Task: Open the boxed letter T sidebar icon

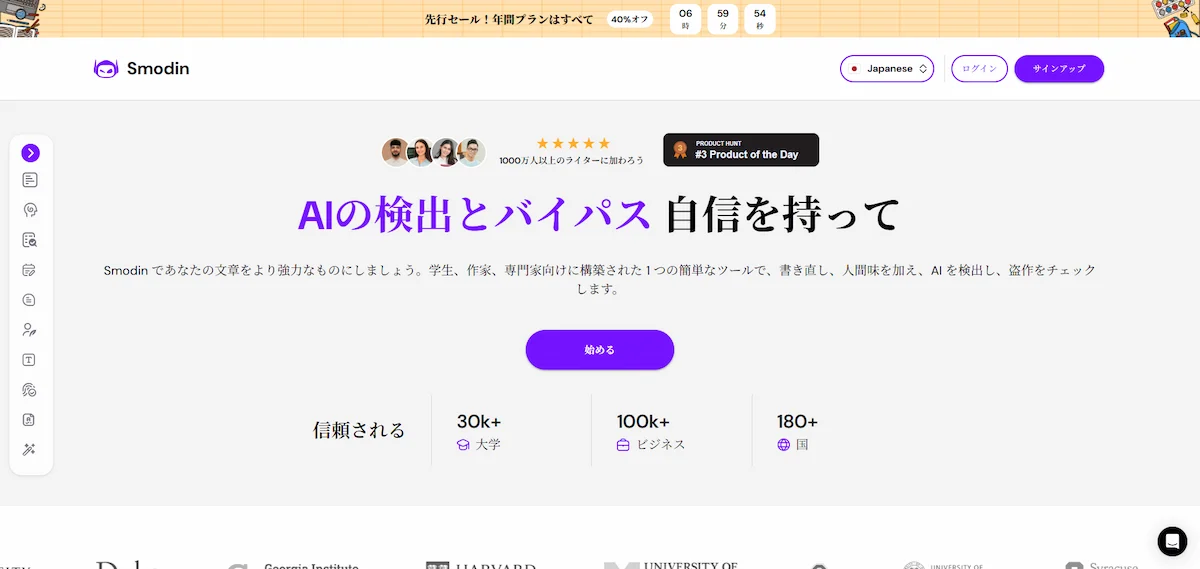Action: pos(30,360)
